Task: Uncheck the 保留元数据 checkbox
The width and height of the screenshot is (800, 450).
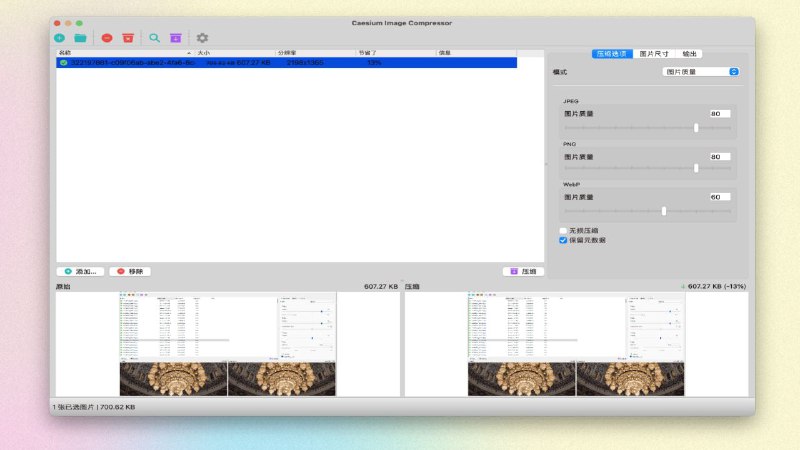Action: coord(563,240)
